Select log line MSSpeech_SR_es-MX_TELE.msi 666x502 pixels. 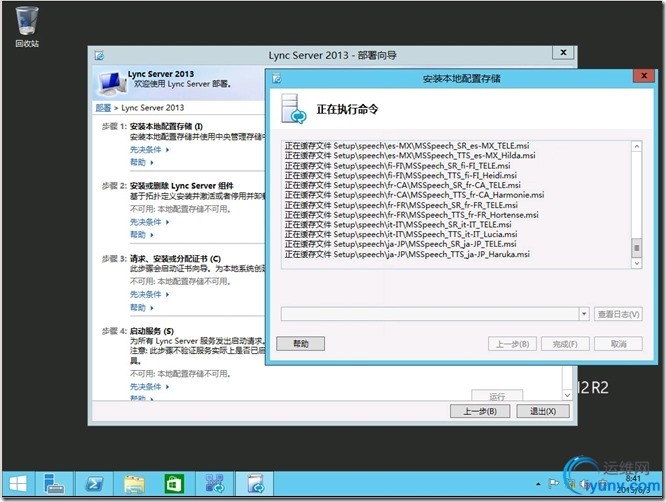point(407,146)
